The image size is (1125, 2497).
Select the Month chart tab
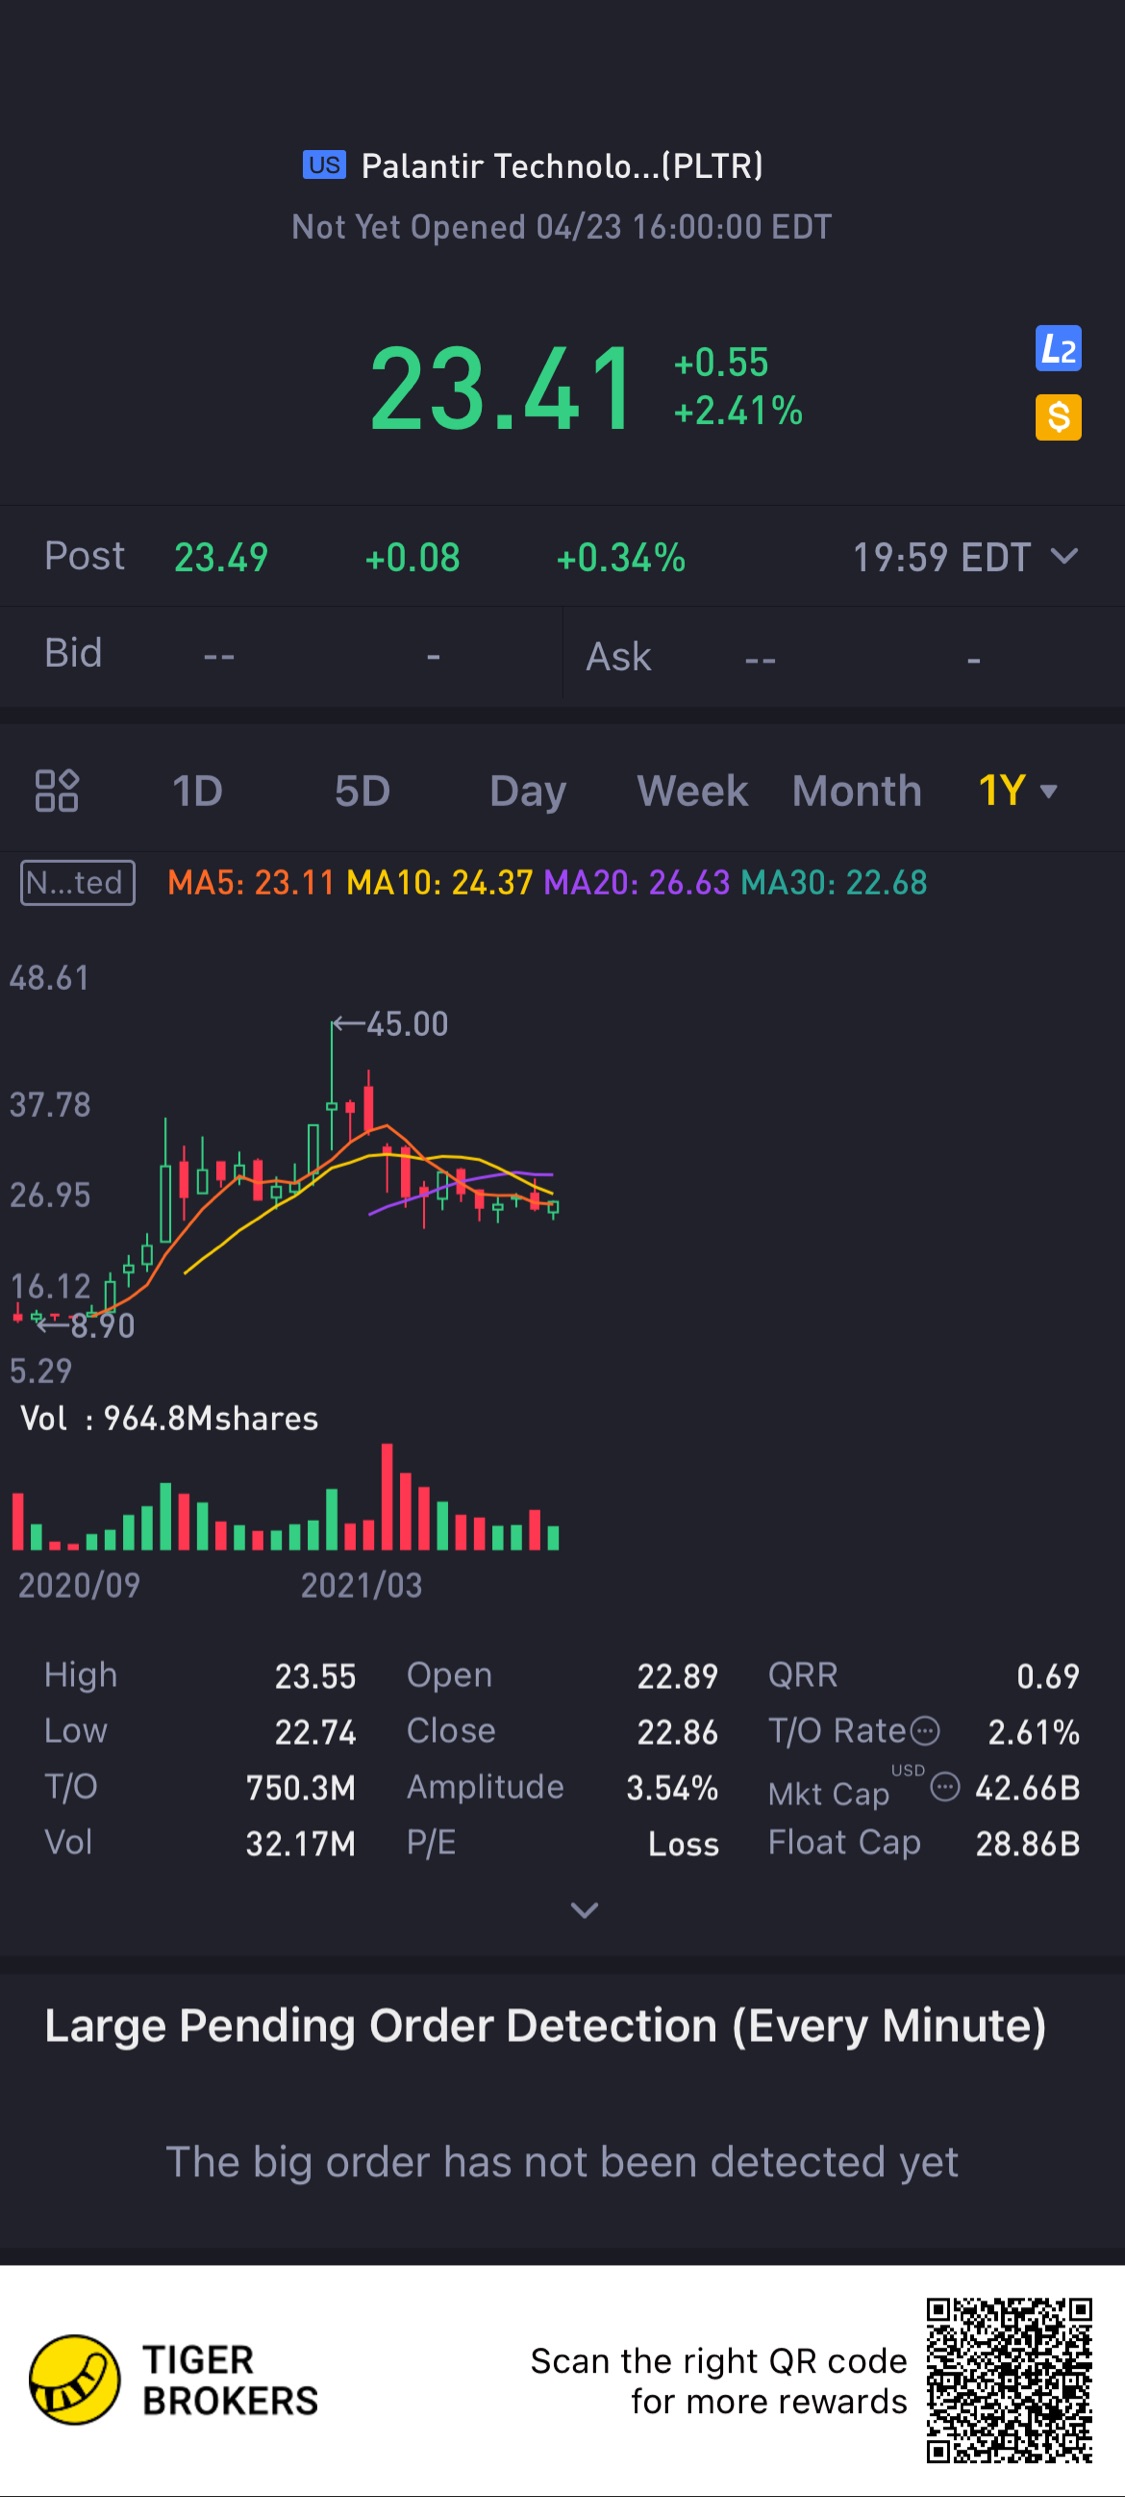(x=856, y=791)
